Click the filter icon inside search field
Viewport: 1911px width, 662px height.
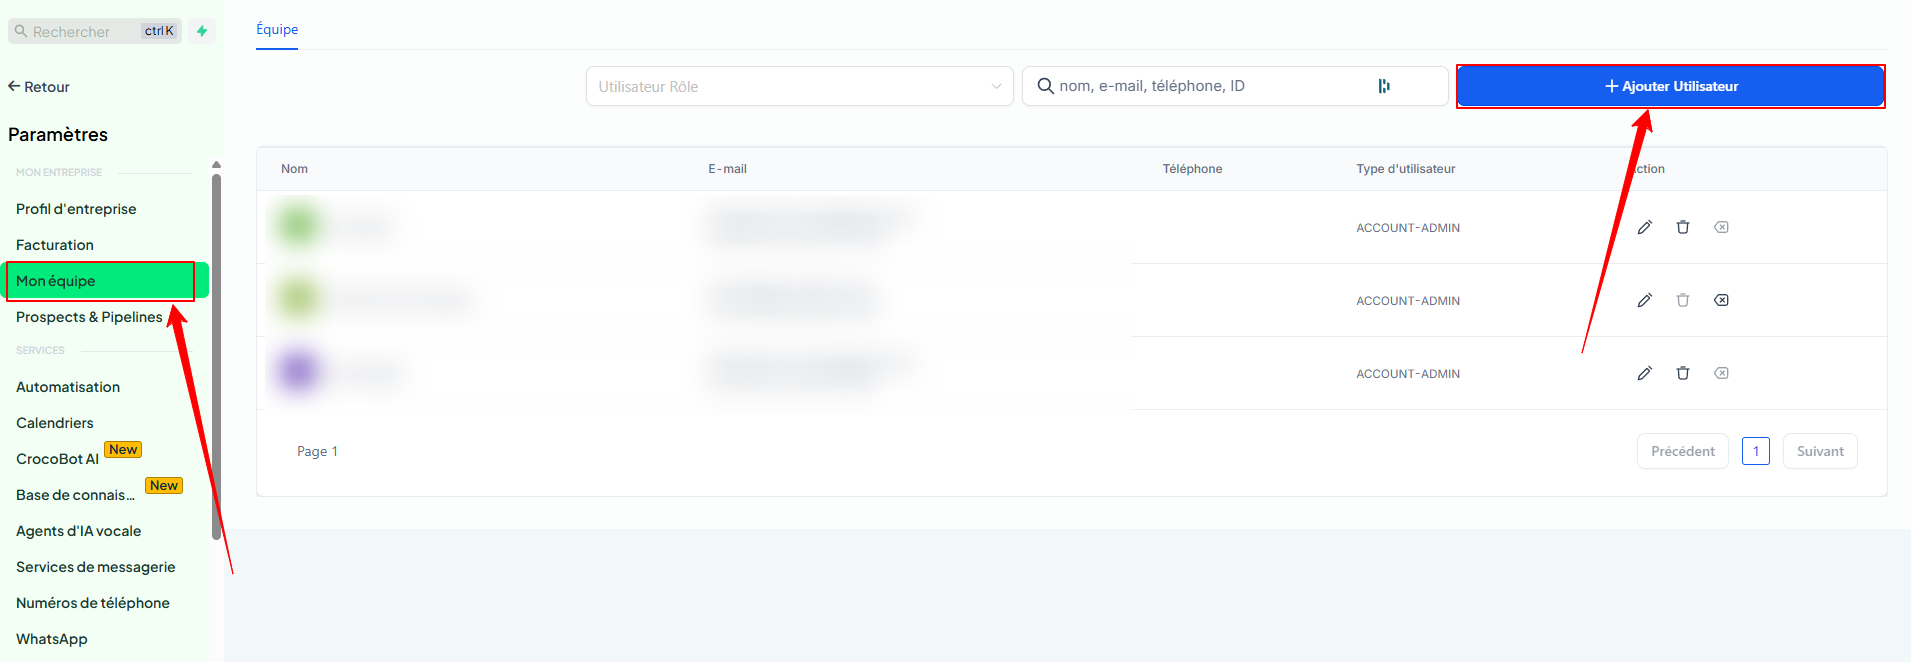pyautogui.click(x=1384, y=86)
